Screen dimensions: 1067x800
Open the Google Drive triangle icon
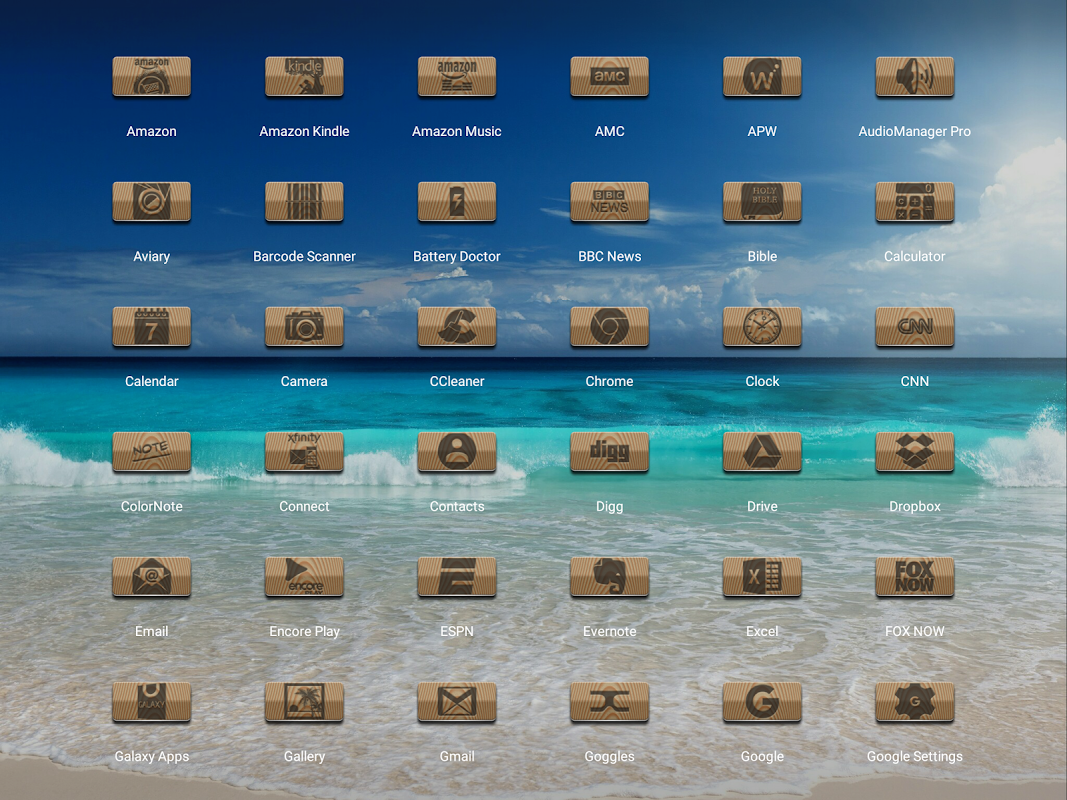point(762,452)
